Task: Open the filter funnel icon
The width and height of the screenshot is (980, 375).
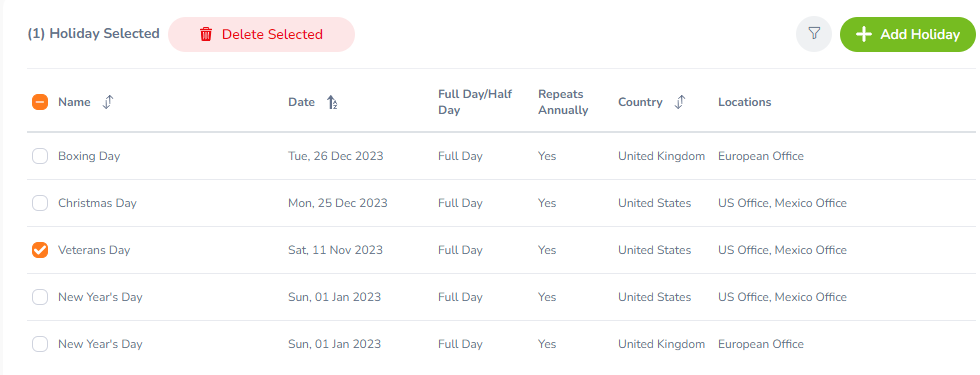Action: tap(813, 34)
